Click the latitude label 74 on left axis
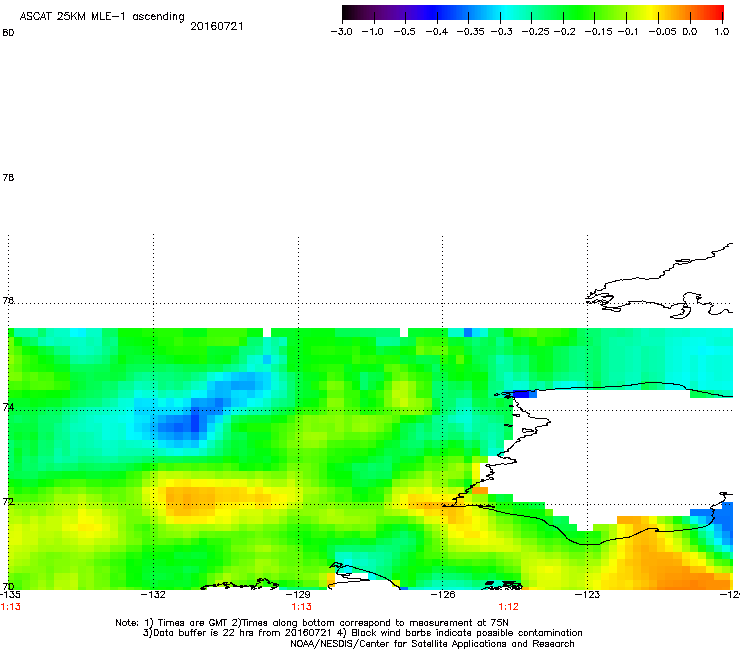The width and height of the screenshot is (740, 650). (x=8, y=407)
